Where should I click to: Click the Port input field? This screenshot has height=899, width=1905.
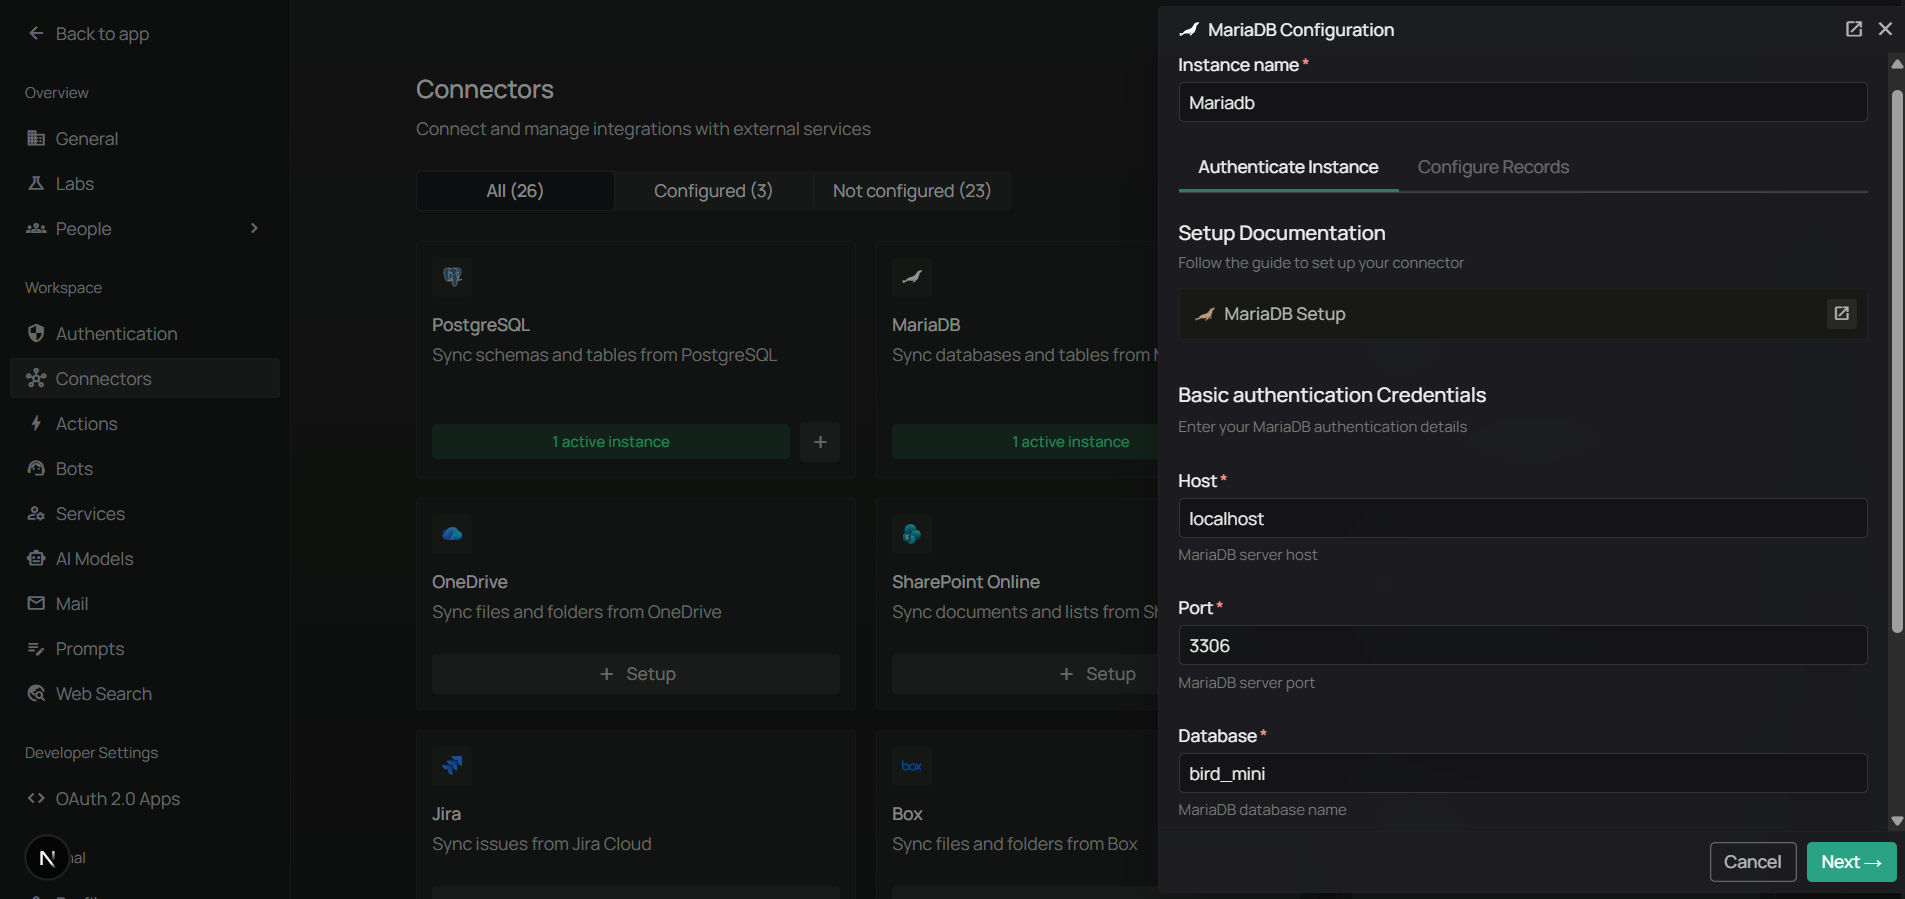point(1522,645)
